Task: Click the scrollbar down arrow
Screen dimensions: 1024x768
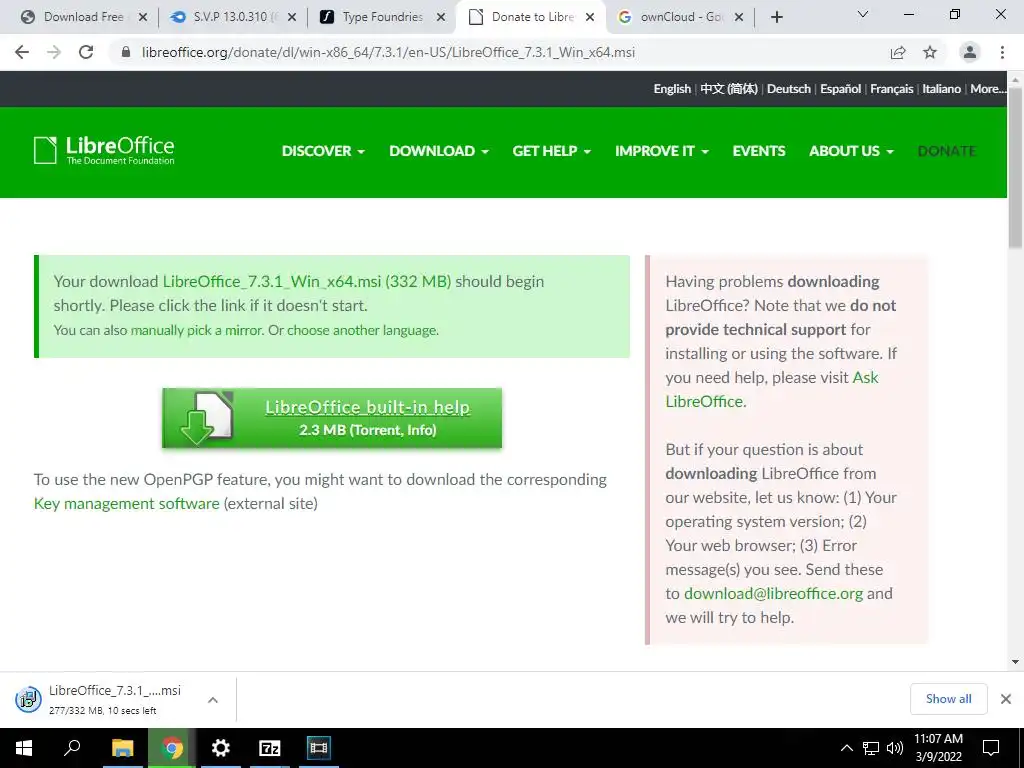Action: coord(1015,662)
